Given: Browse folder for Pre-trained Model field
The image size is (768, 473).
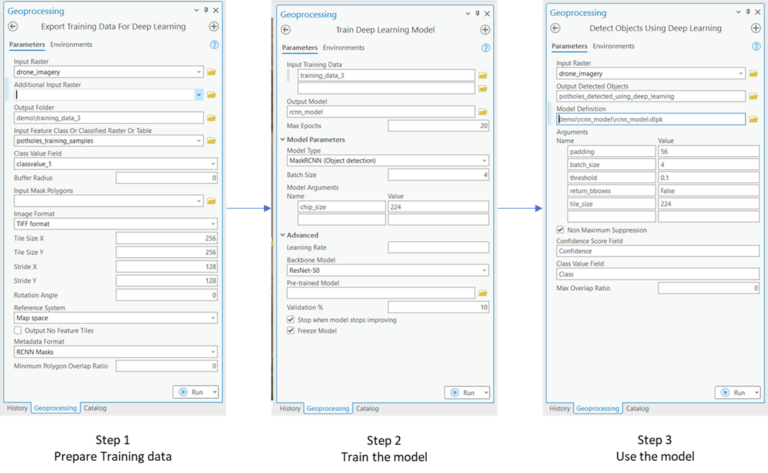Looking at the screenshot, I should (x=482, y=292).
